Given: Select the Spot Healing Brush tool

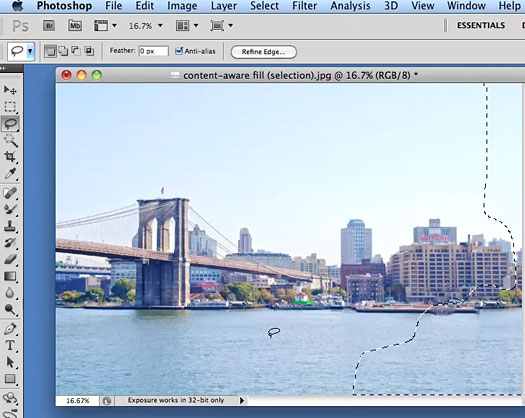Looking at the screenshot, I should (x=10, y=193).
